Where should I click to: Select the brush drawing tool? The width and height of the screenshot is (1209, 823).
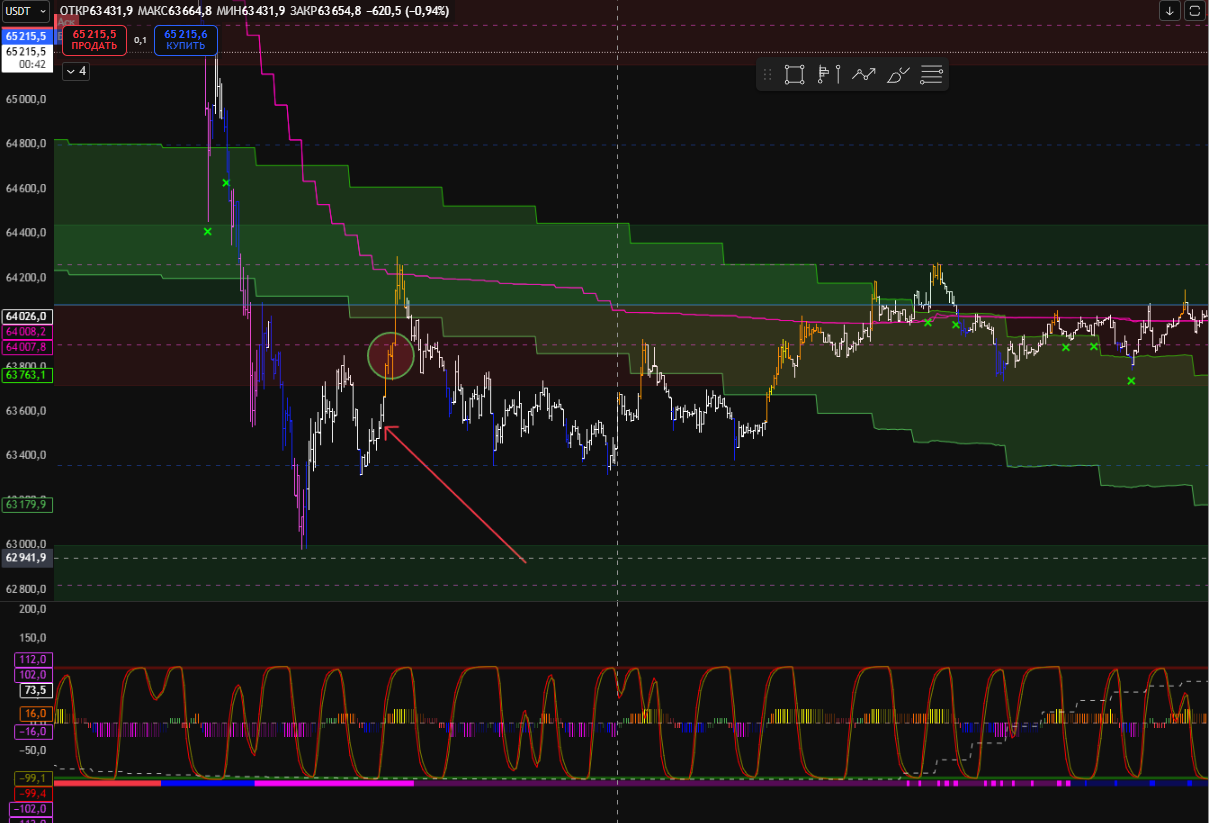[x=898, y=74]
